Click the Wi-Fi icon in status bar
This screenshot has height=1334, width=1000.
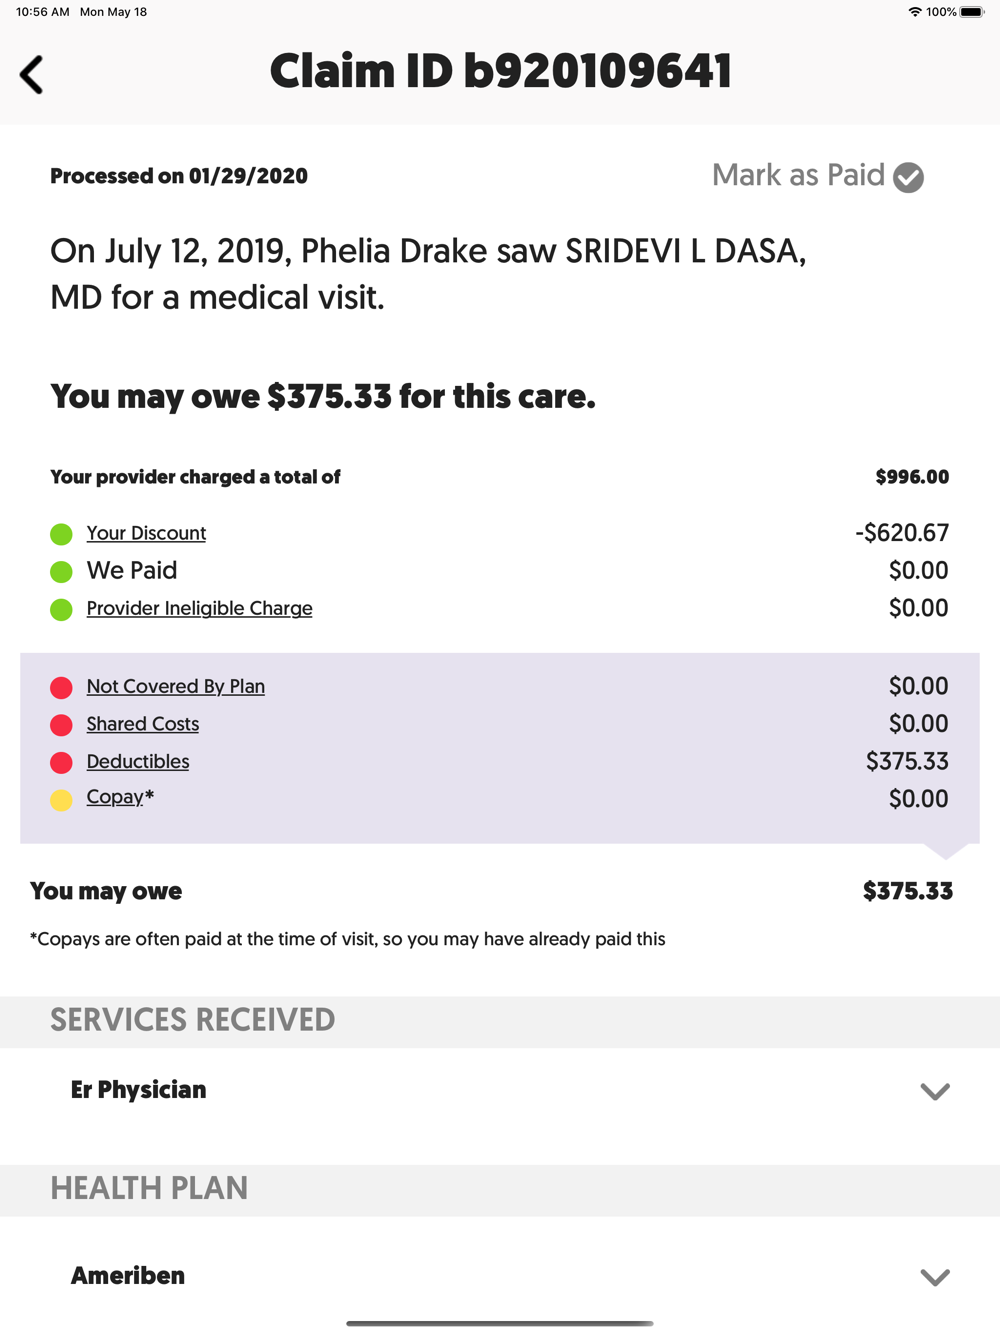[x=914, y=12]
